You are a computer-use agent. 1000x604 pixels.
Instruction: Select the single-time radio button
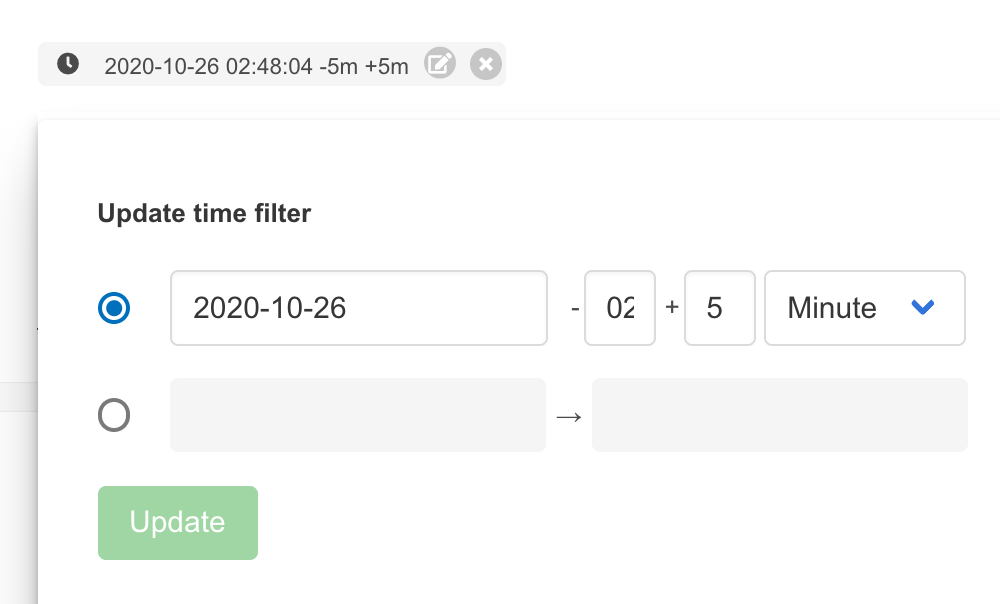[114, 308]
